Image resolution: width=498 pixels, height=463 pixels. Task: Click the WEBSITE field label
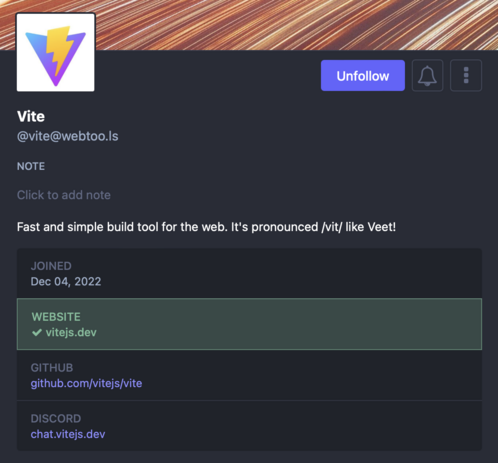[56, 317]
